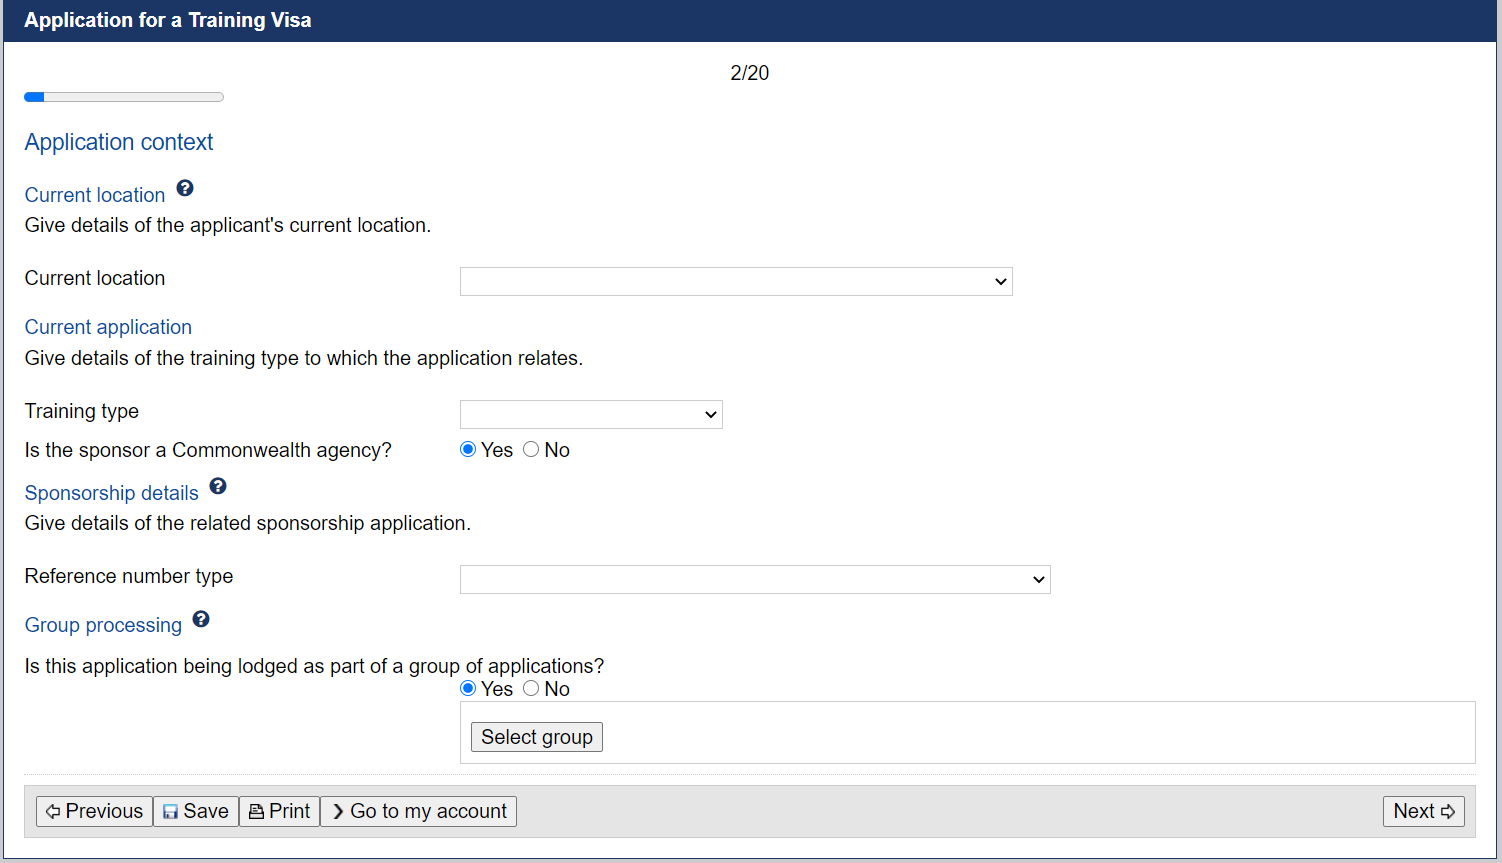Click the Current application section heading

(x=108, y=327)
